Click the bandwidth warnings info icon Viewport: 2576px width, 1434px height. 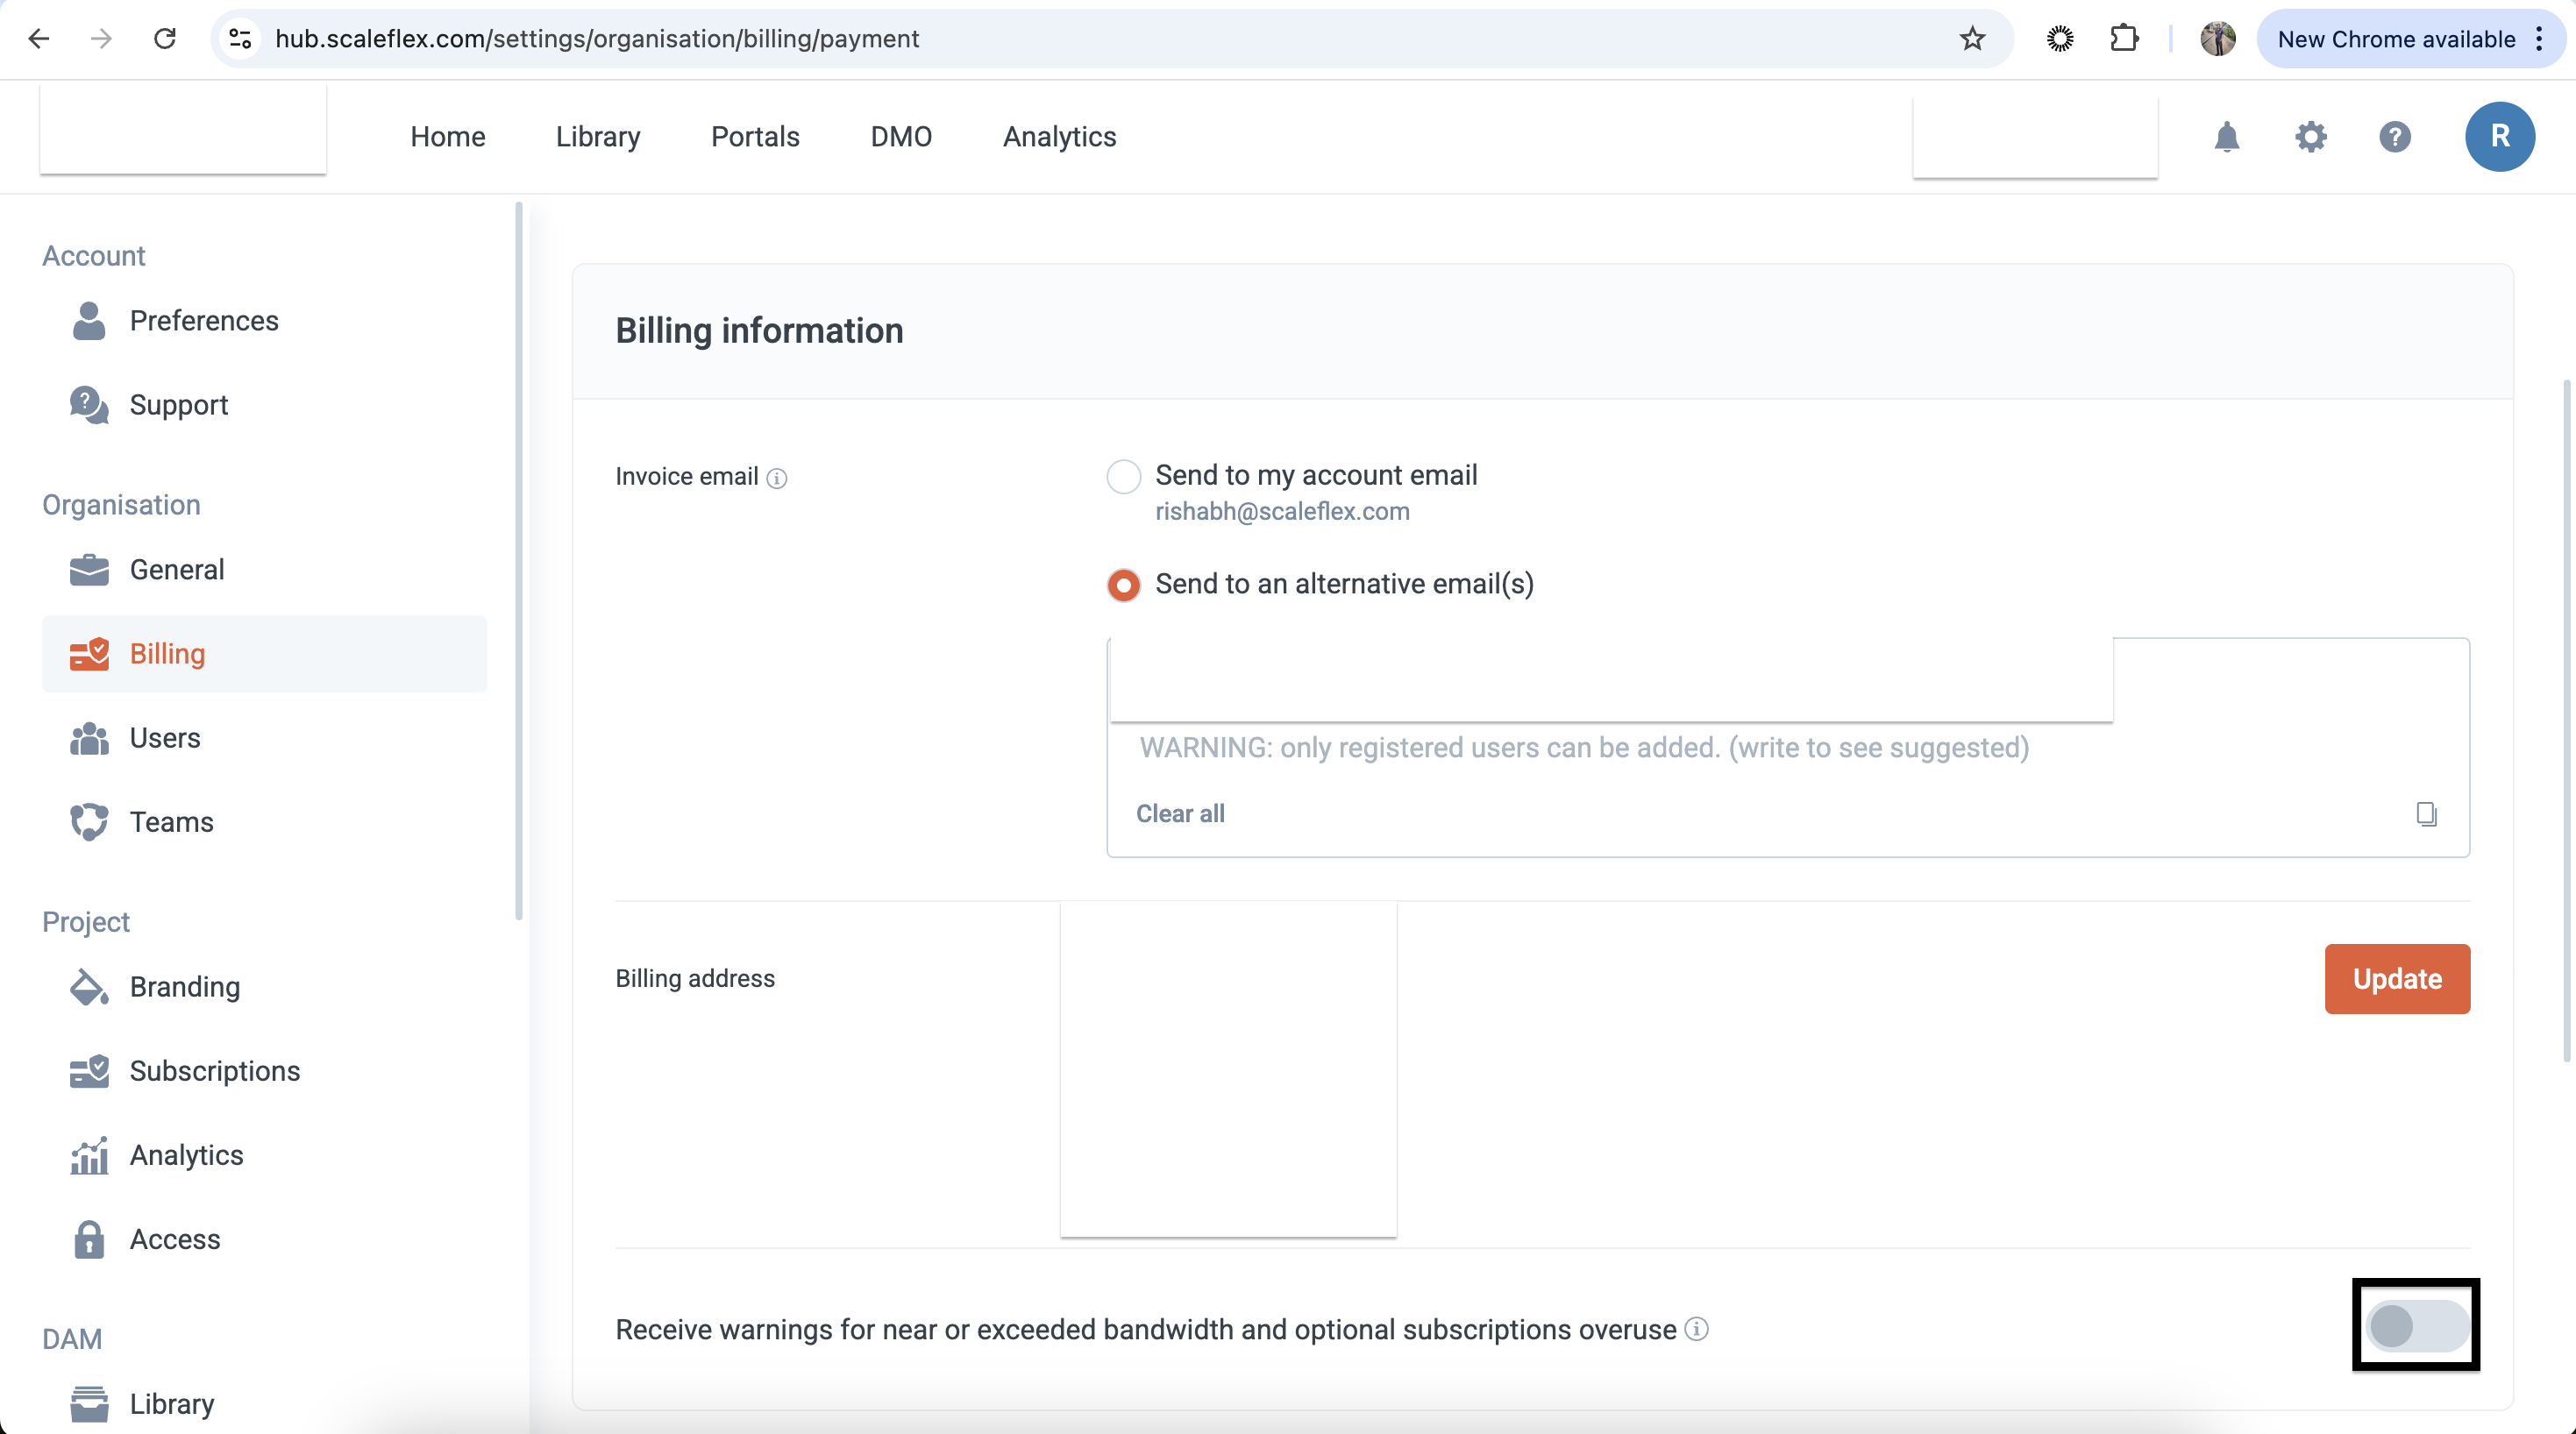coord(1696,1329)
